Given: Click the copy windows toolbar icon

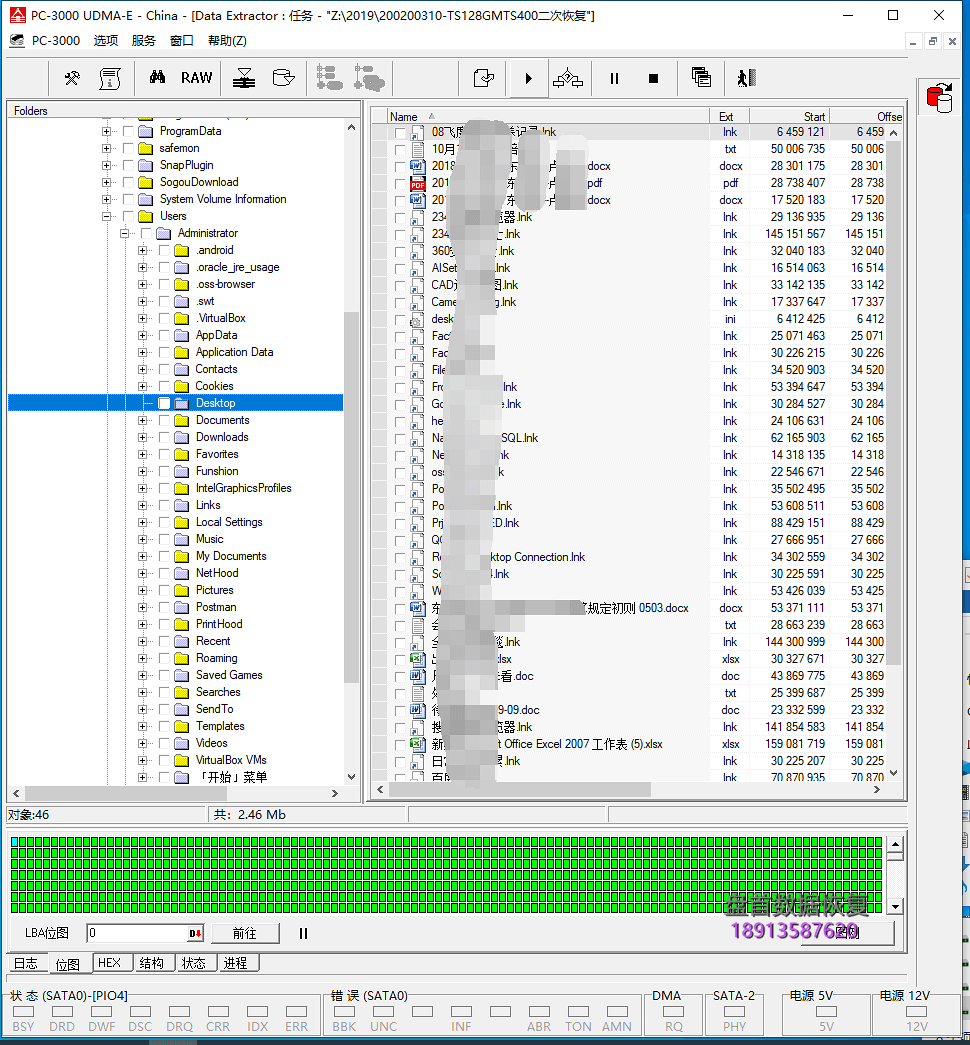Looking at the screenshot, I should click(701, 77).
